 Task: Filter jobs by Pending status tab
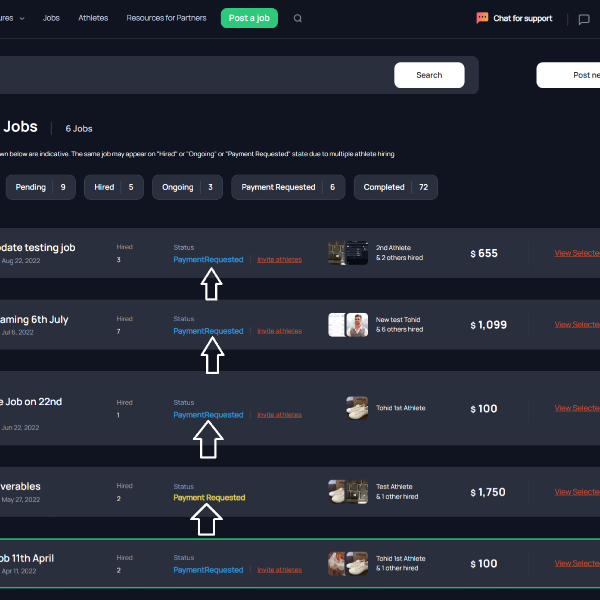click(40, 187)
